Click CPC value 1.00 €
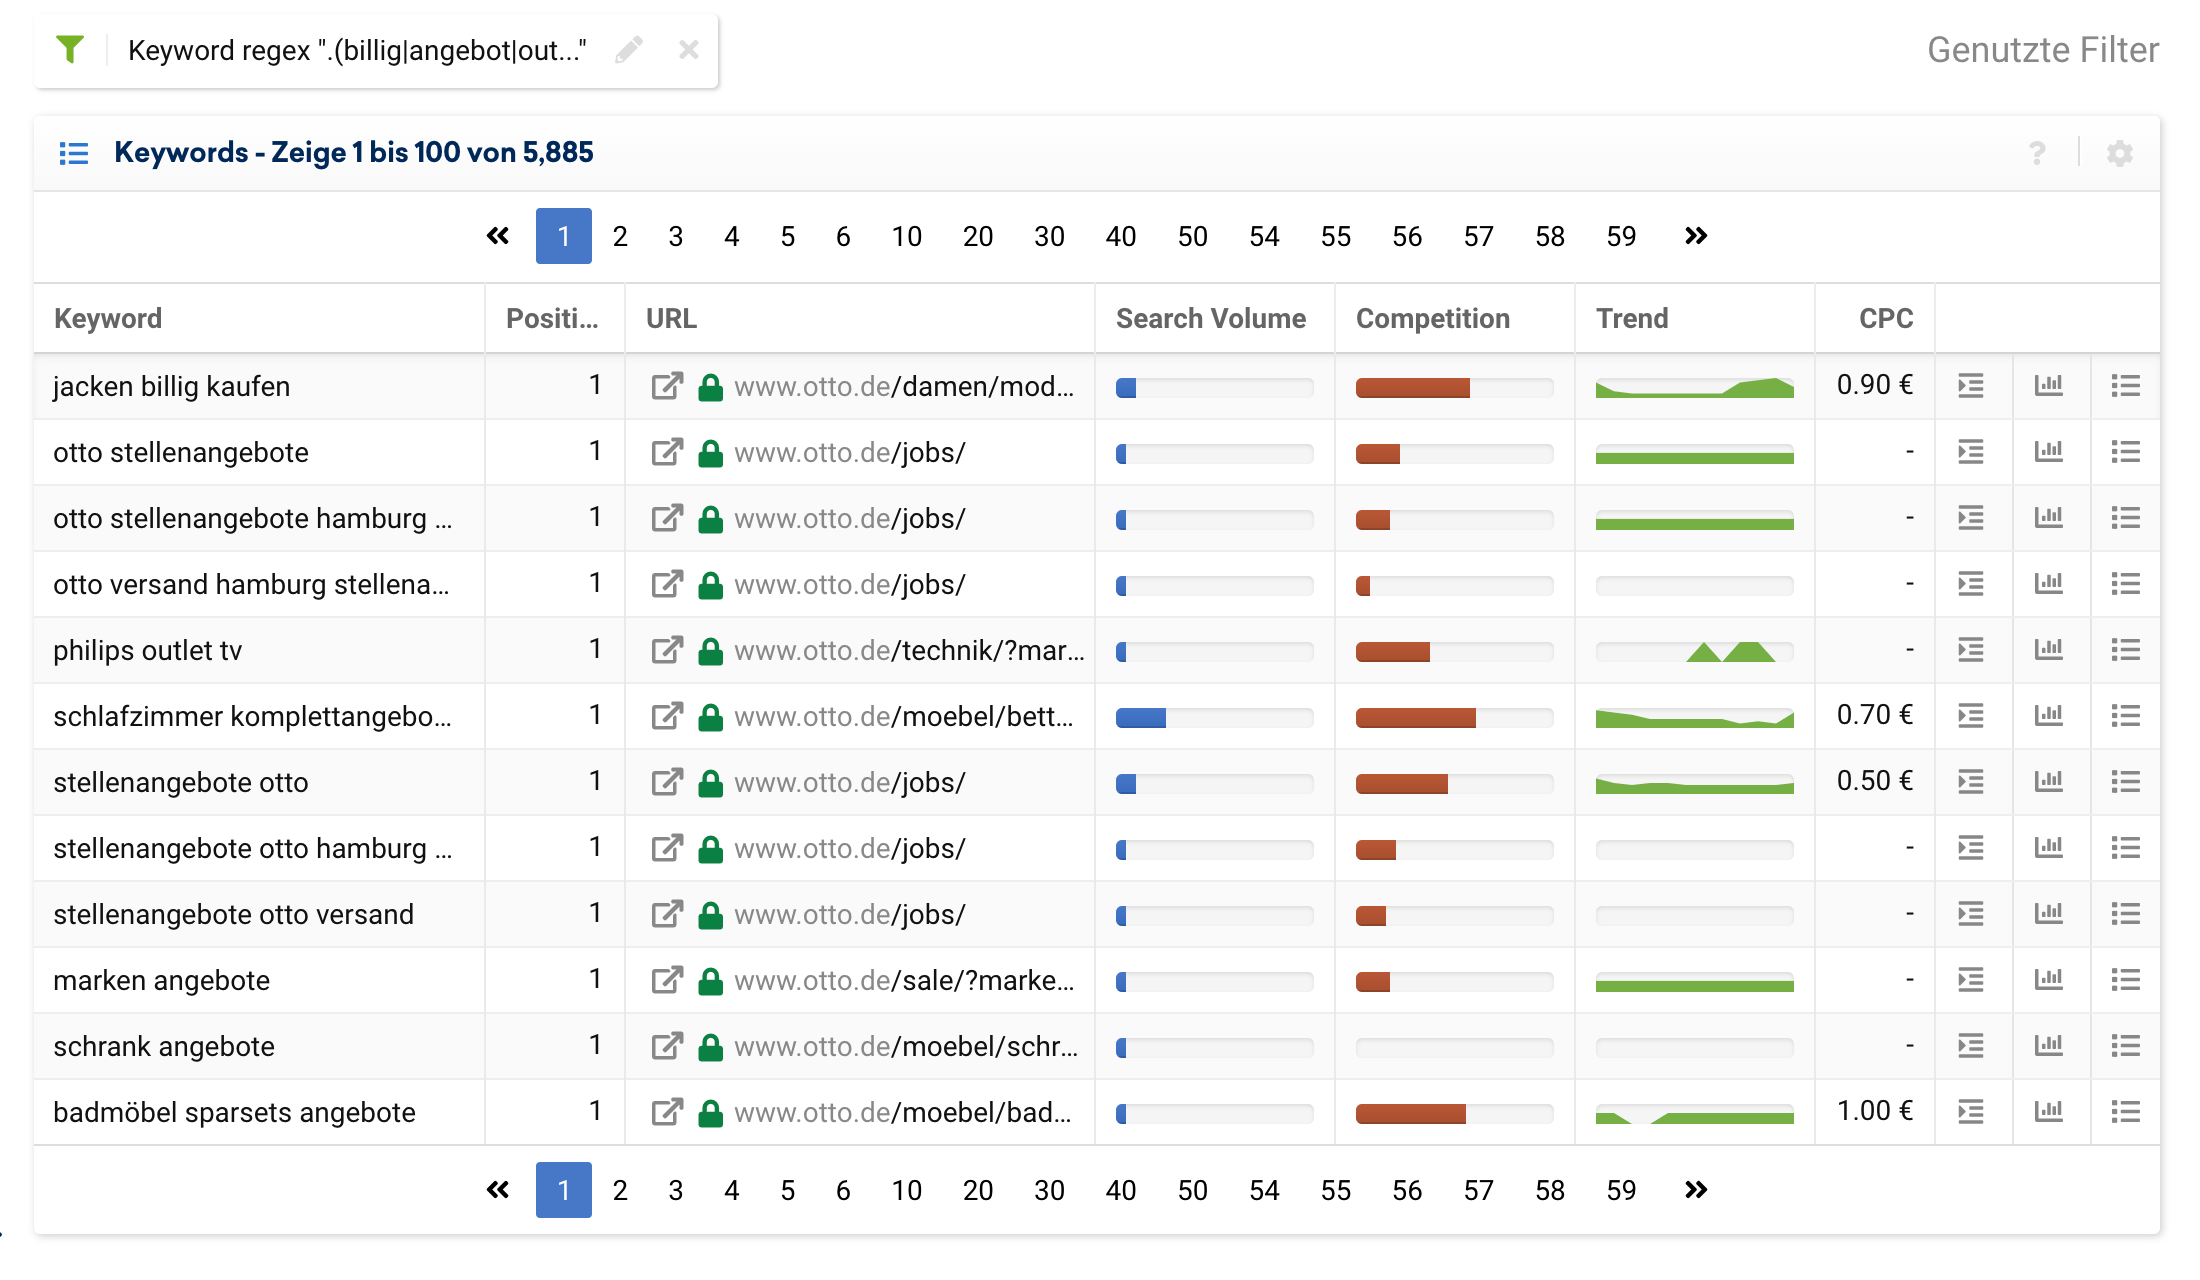Viewport: 2200px width, 1280px height. point(1875,1111)
